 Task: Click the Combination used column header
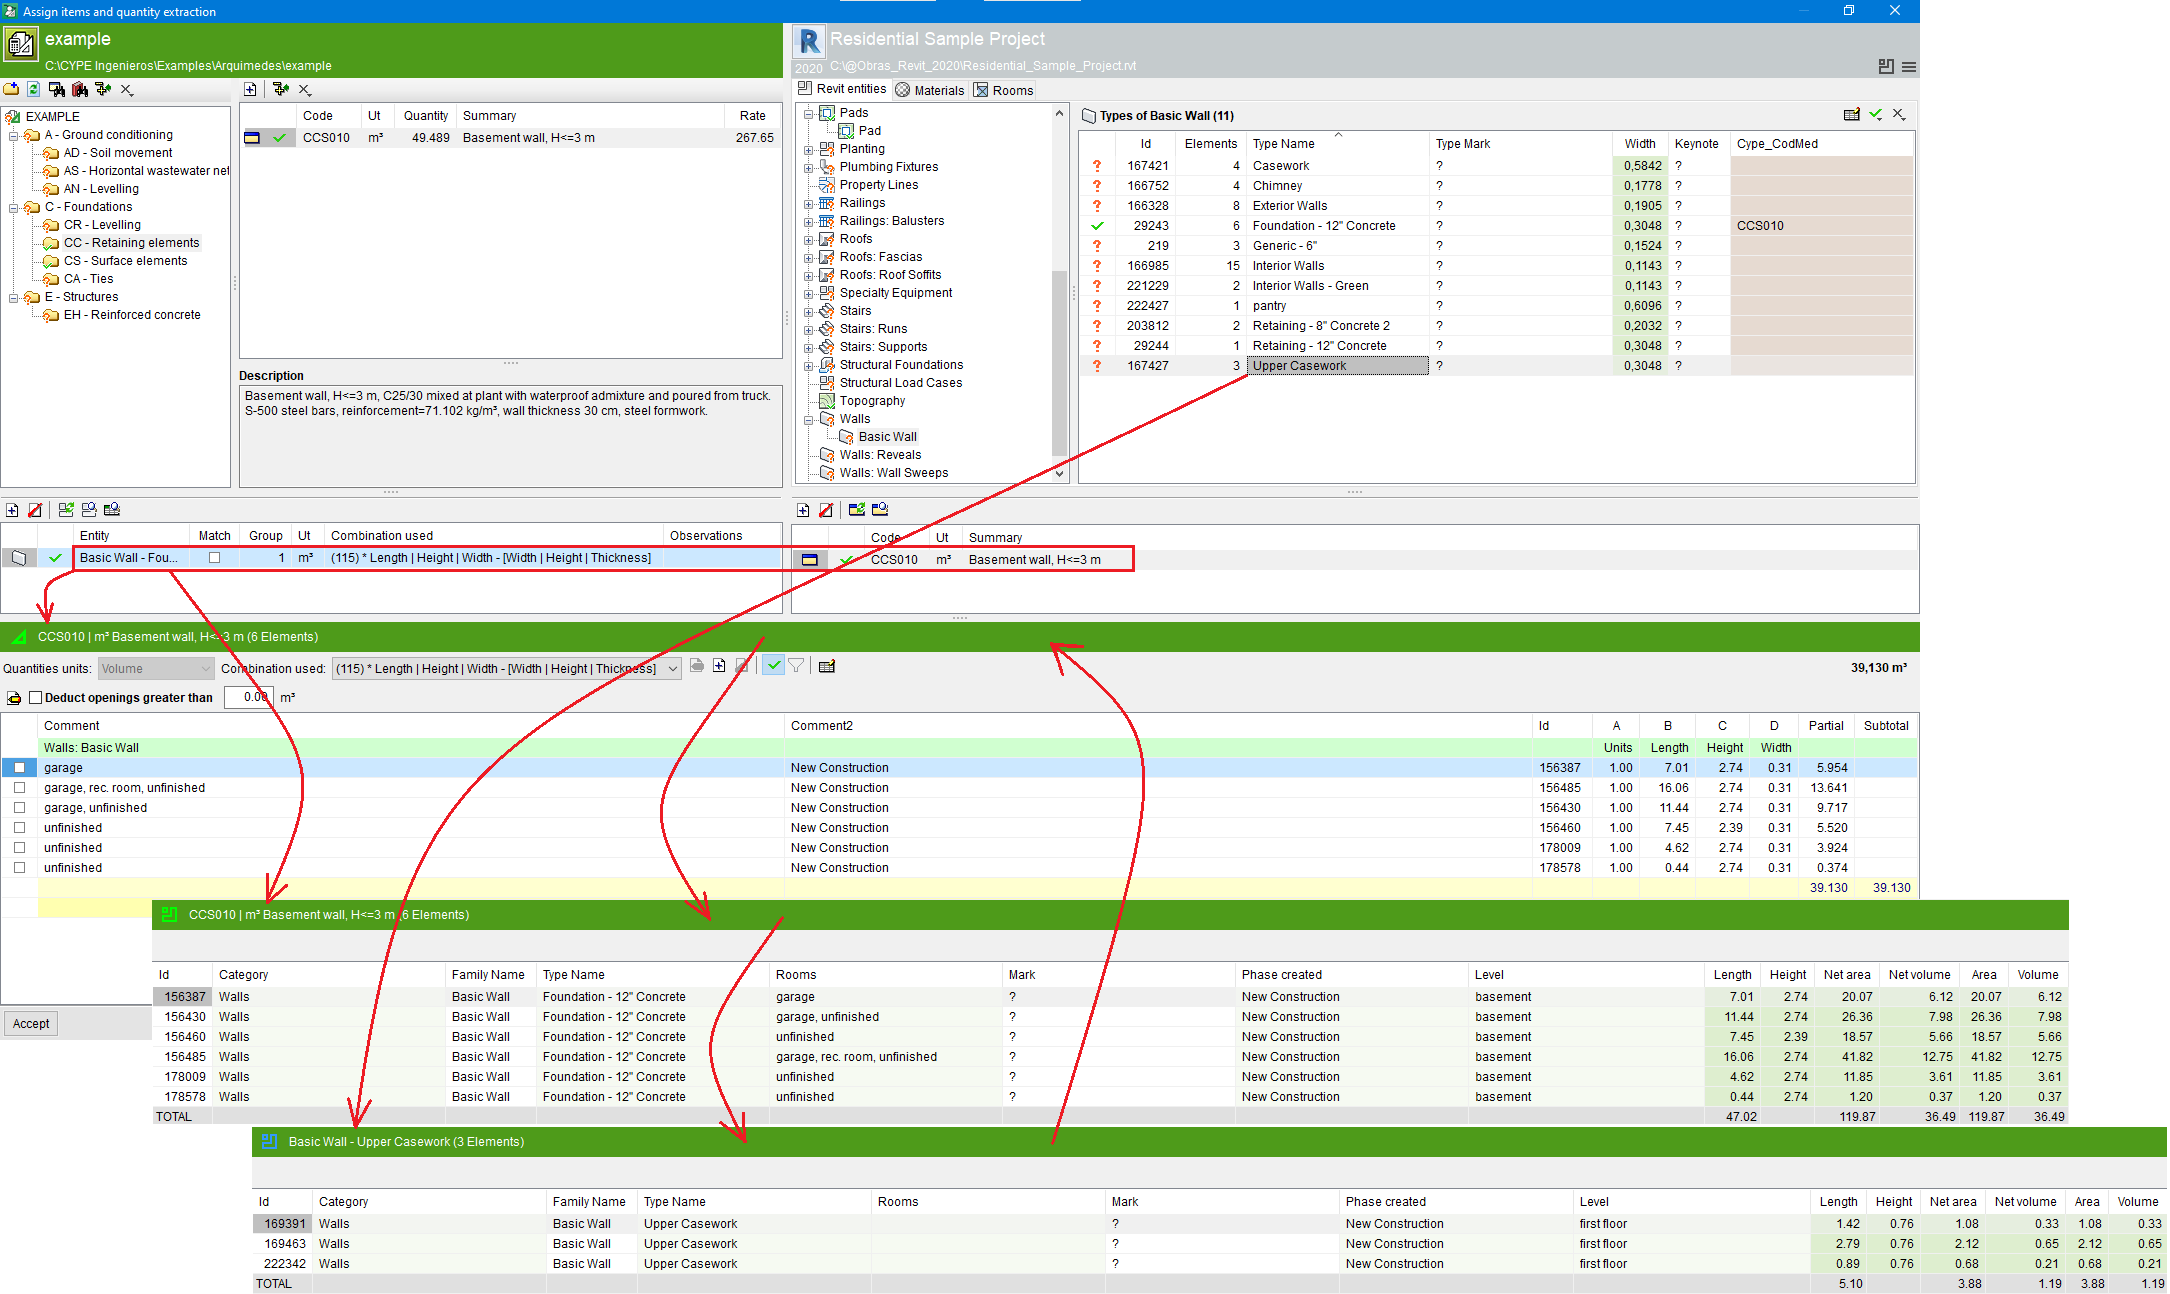(x=493, y=536)
